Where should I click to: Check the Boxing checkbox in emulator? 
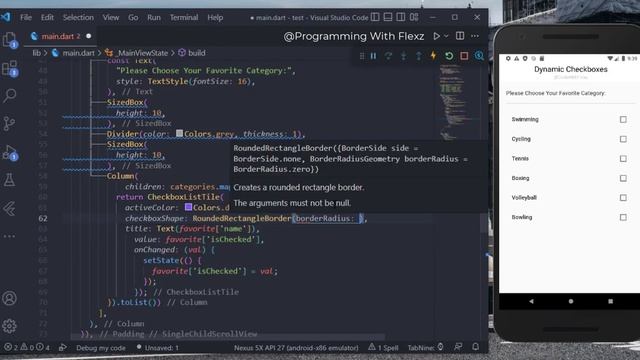623,178
